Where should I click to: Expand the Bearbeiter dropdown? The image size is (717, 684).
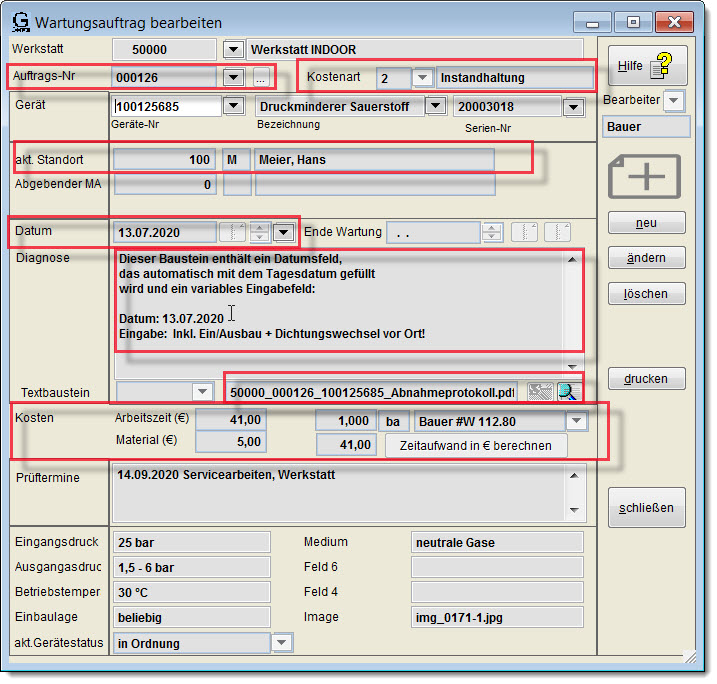coord(674,100)
